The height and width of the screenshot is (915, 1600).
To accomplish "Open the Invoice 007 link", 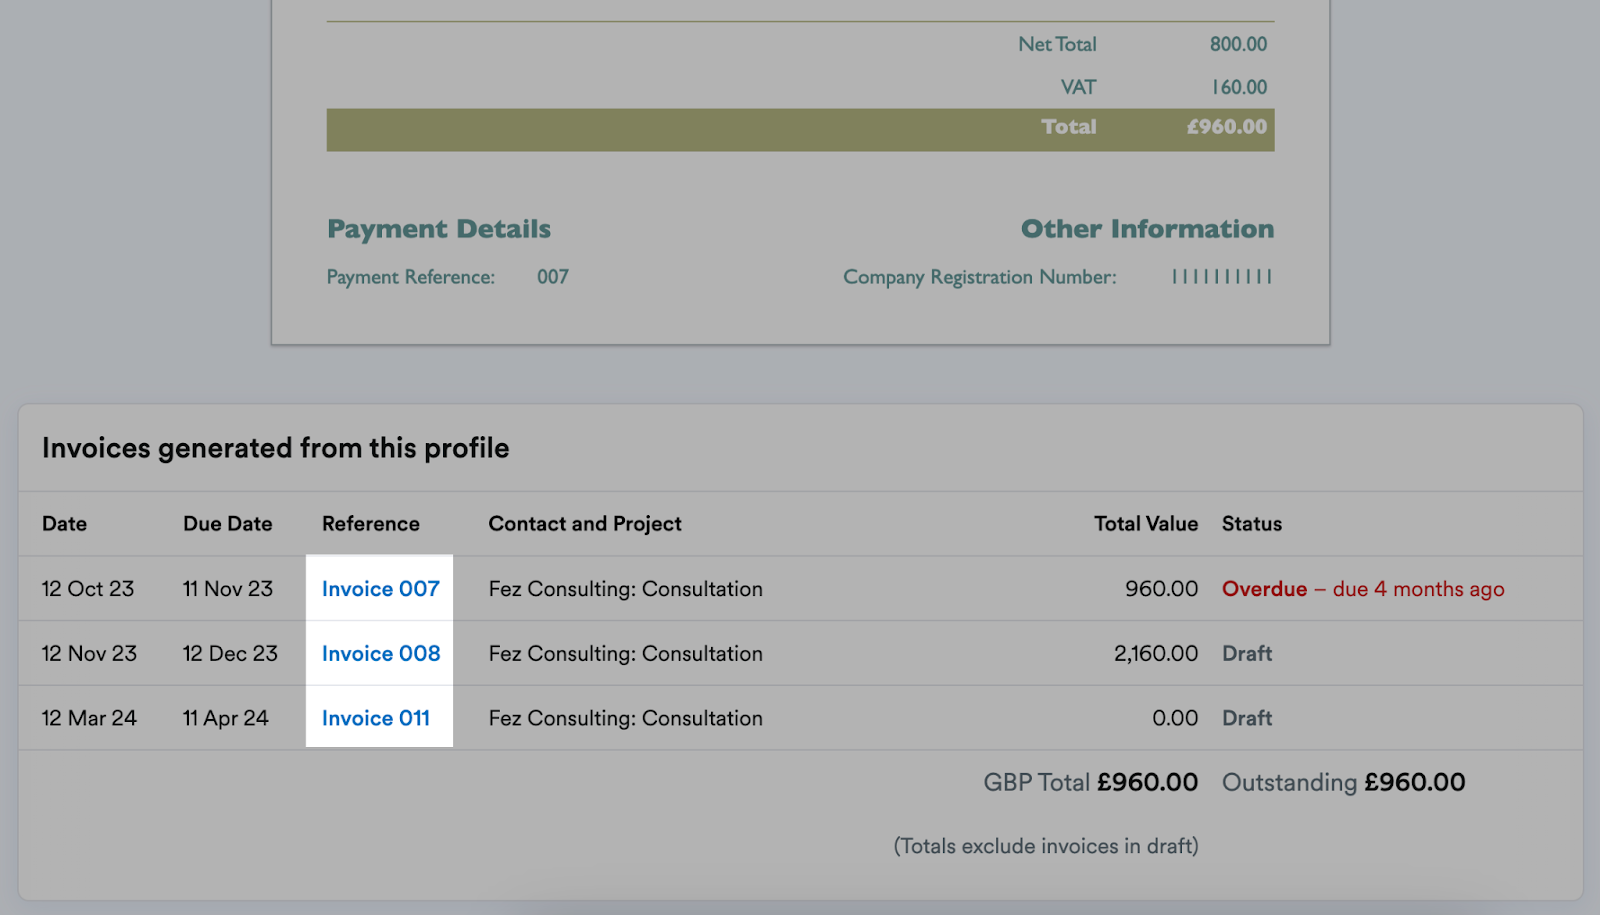I will point(380,588).
